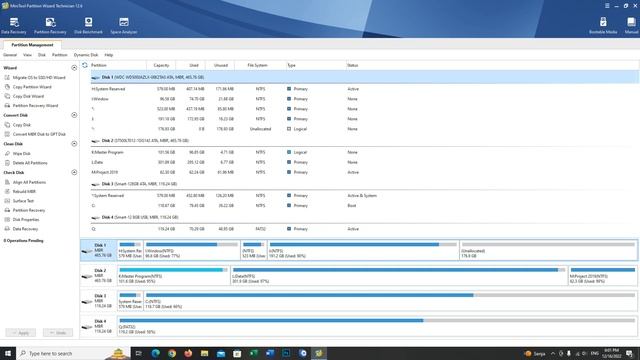Show hidden system tray icons

(553, 353)
